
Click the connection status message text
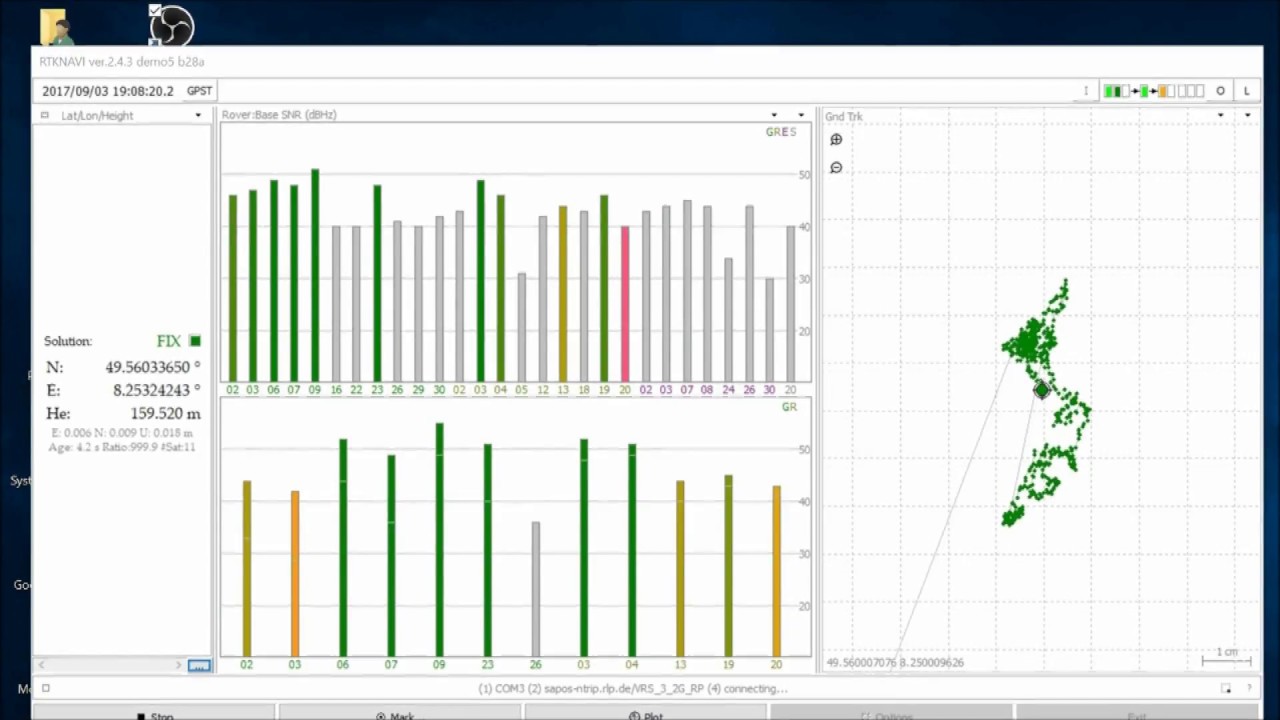(633, 688)
